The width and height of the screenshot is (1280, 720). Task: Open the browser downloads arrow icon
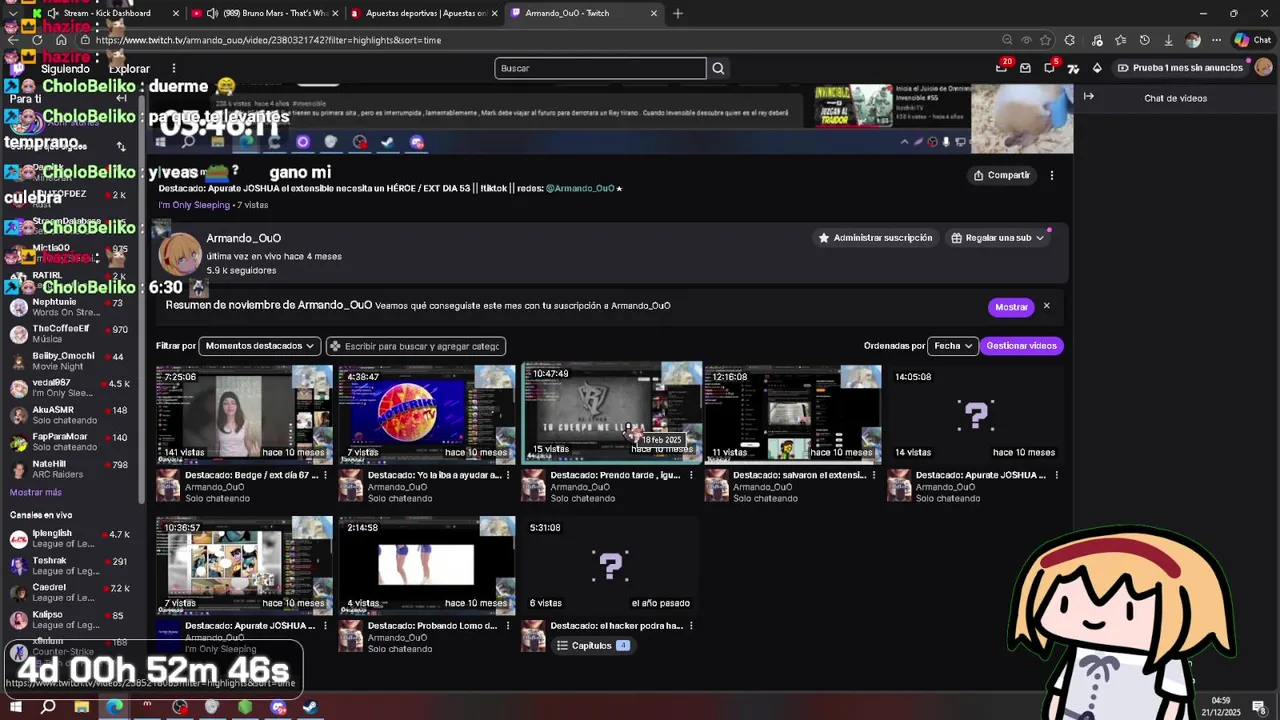tap(1168, 40)
